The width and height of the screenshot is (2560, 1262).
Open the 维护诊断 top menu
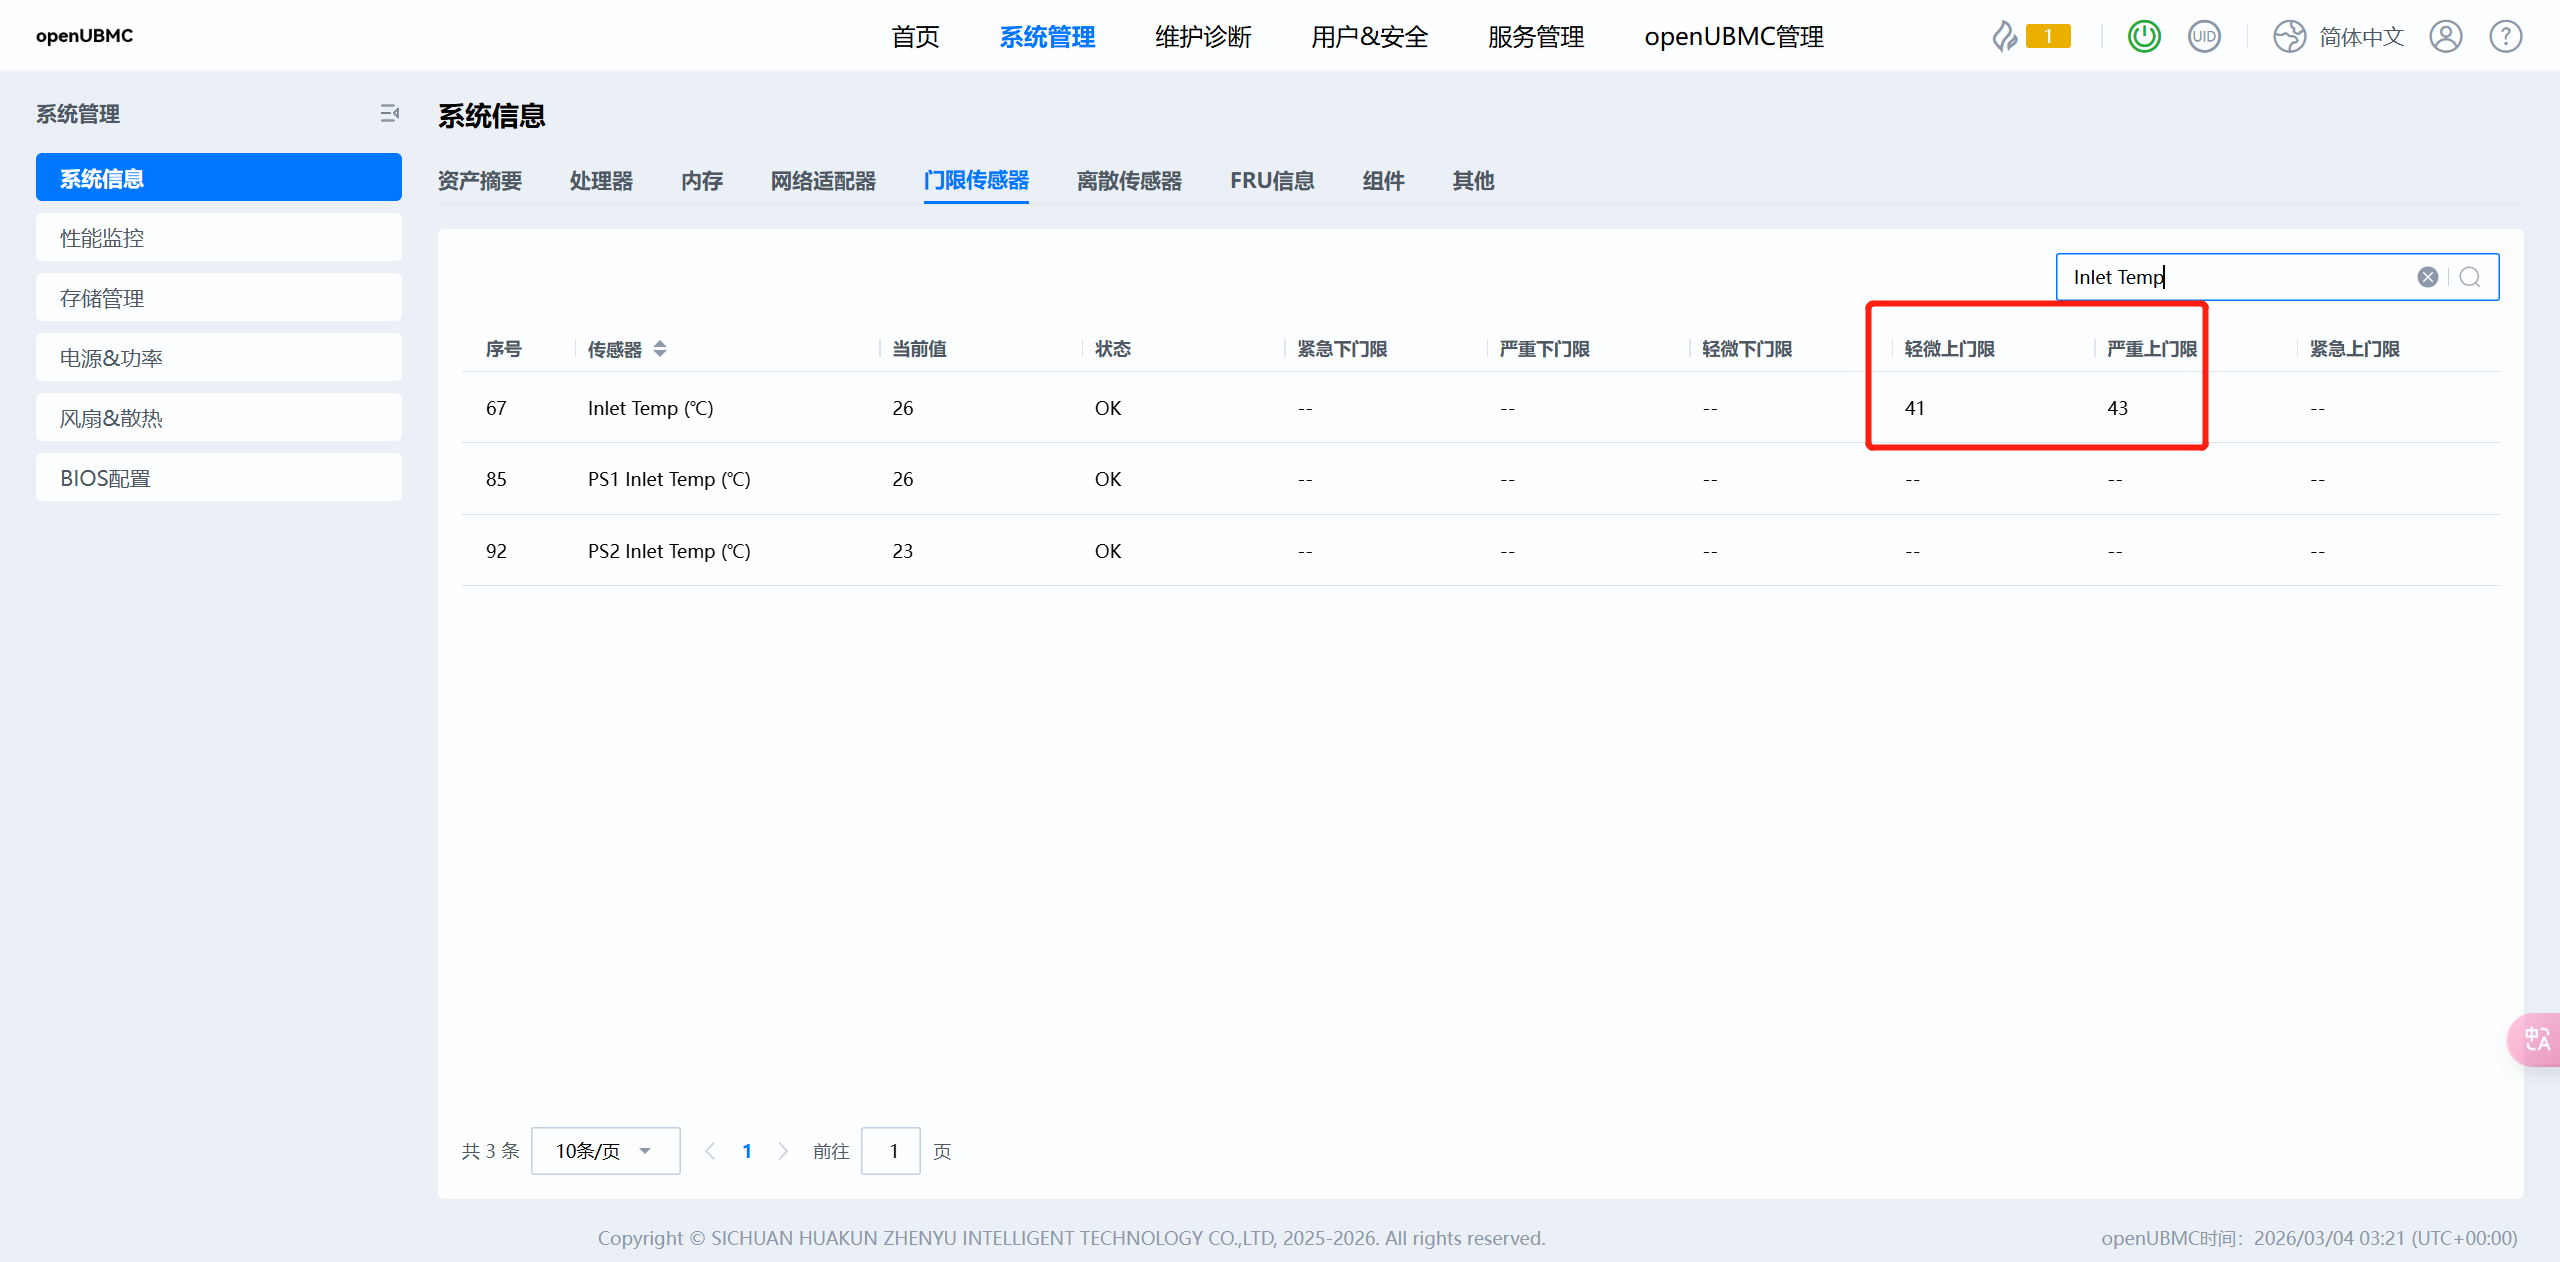tap(1203, 37)
